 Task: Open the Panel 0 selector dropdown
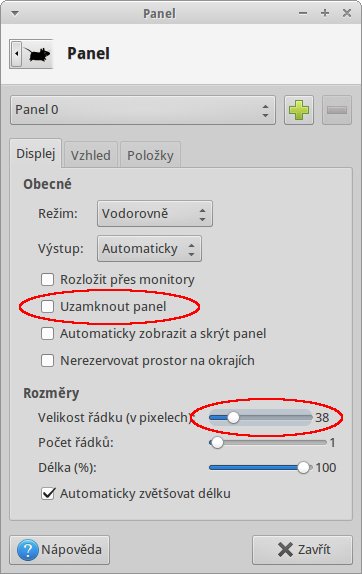coord(143,110)
